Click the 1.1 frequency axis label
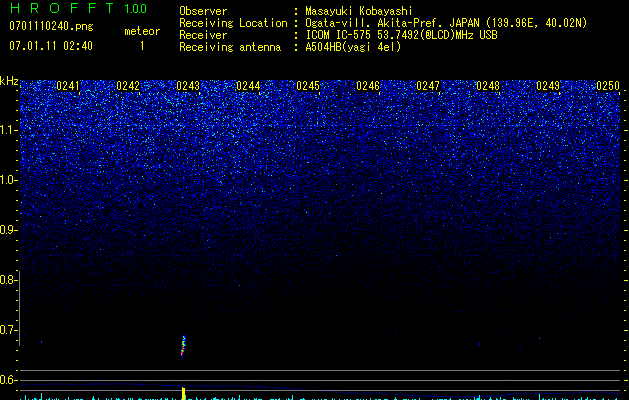 click(8, 130)
